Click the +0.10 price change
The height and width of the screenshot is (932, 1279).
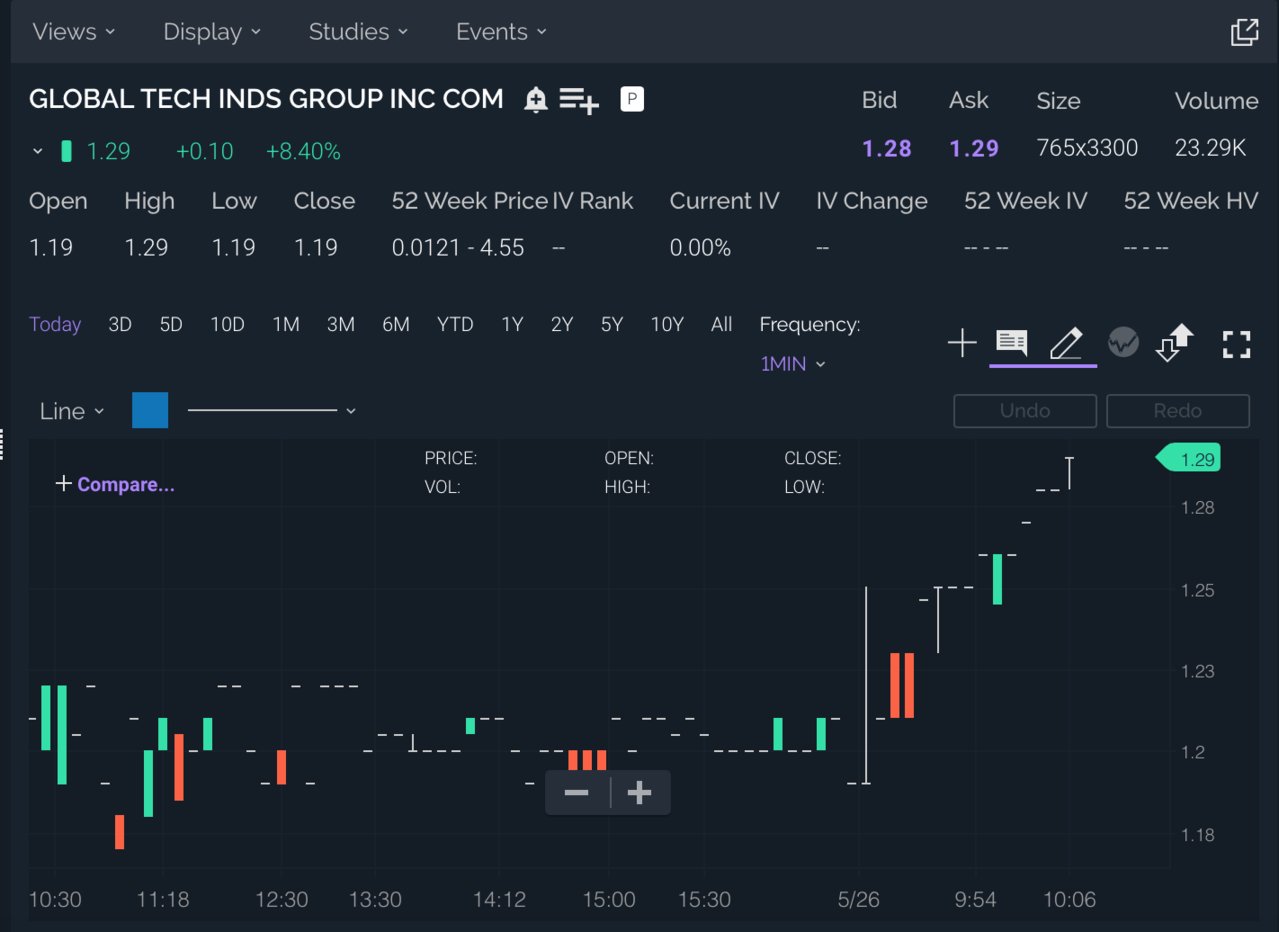coord(204,152)
